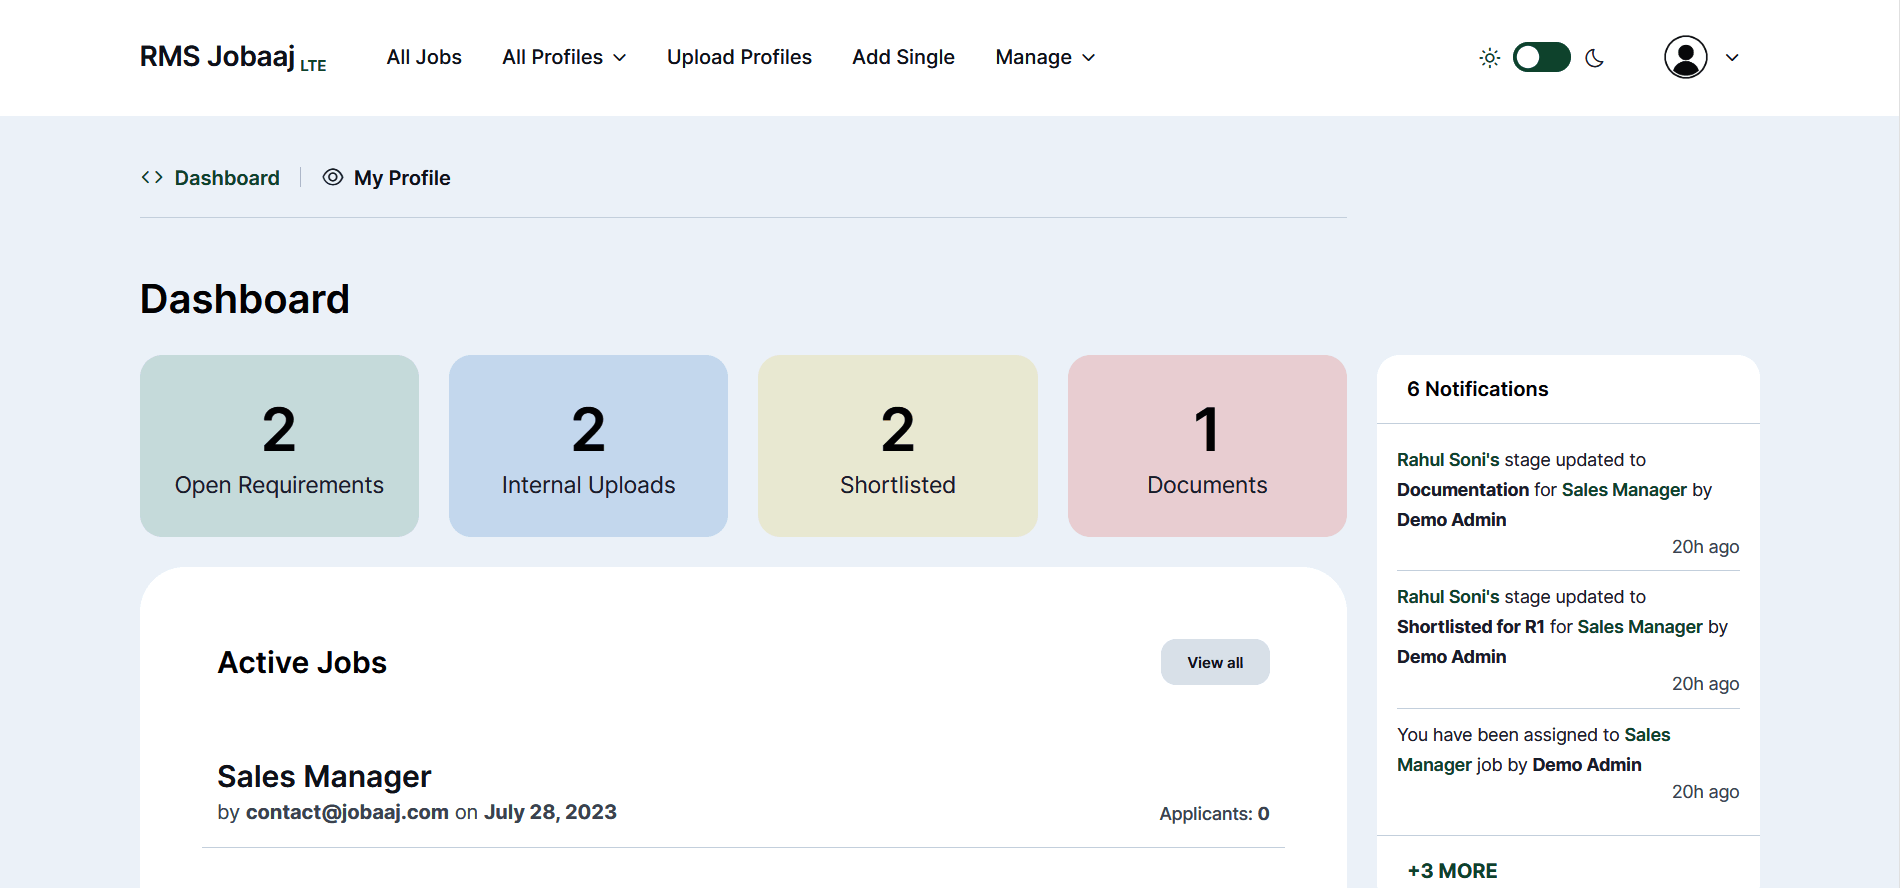Click the 6 Notifications header
The height and width of the screenshot is (888, 1900).
click(x=1477, y=389)
